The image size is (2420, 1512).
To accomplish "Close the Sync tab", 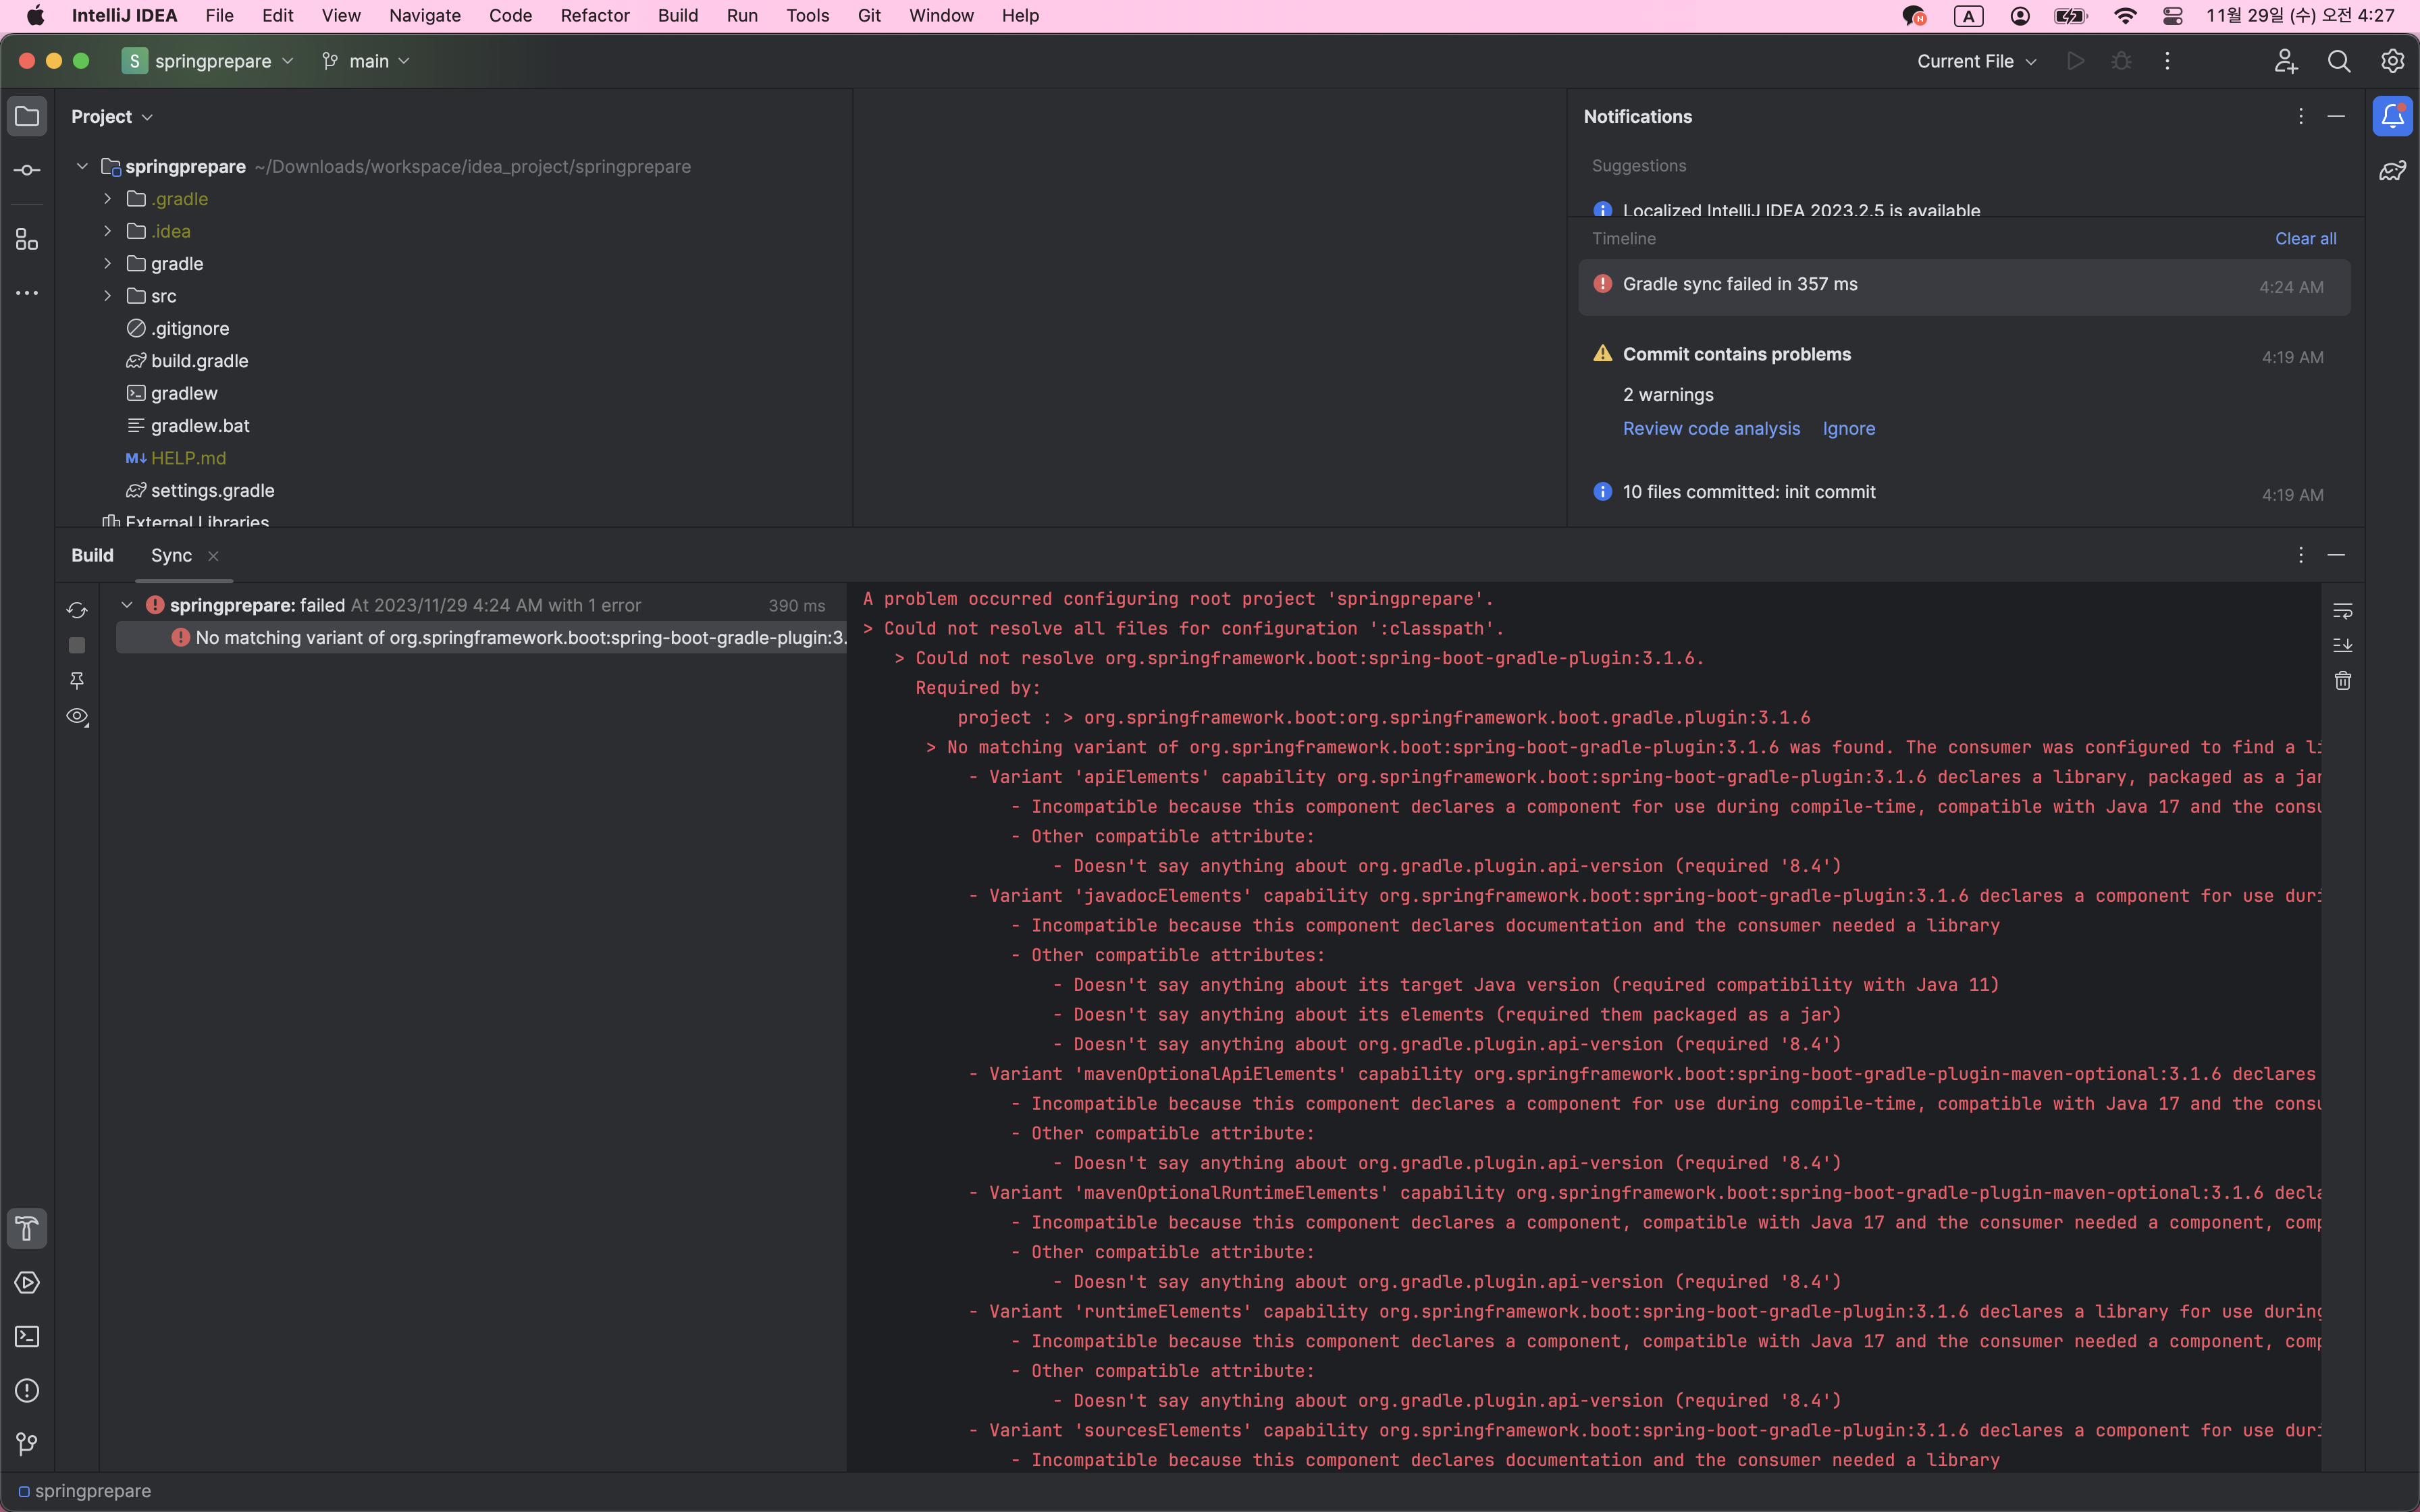I will pos(213,556).
